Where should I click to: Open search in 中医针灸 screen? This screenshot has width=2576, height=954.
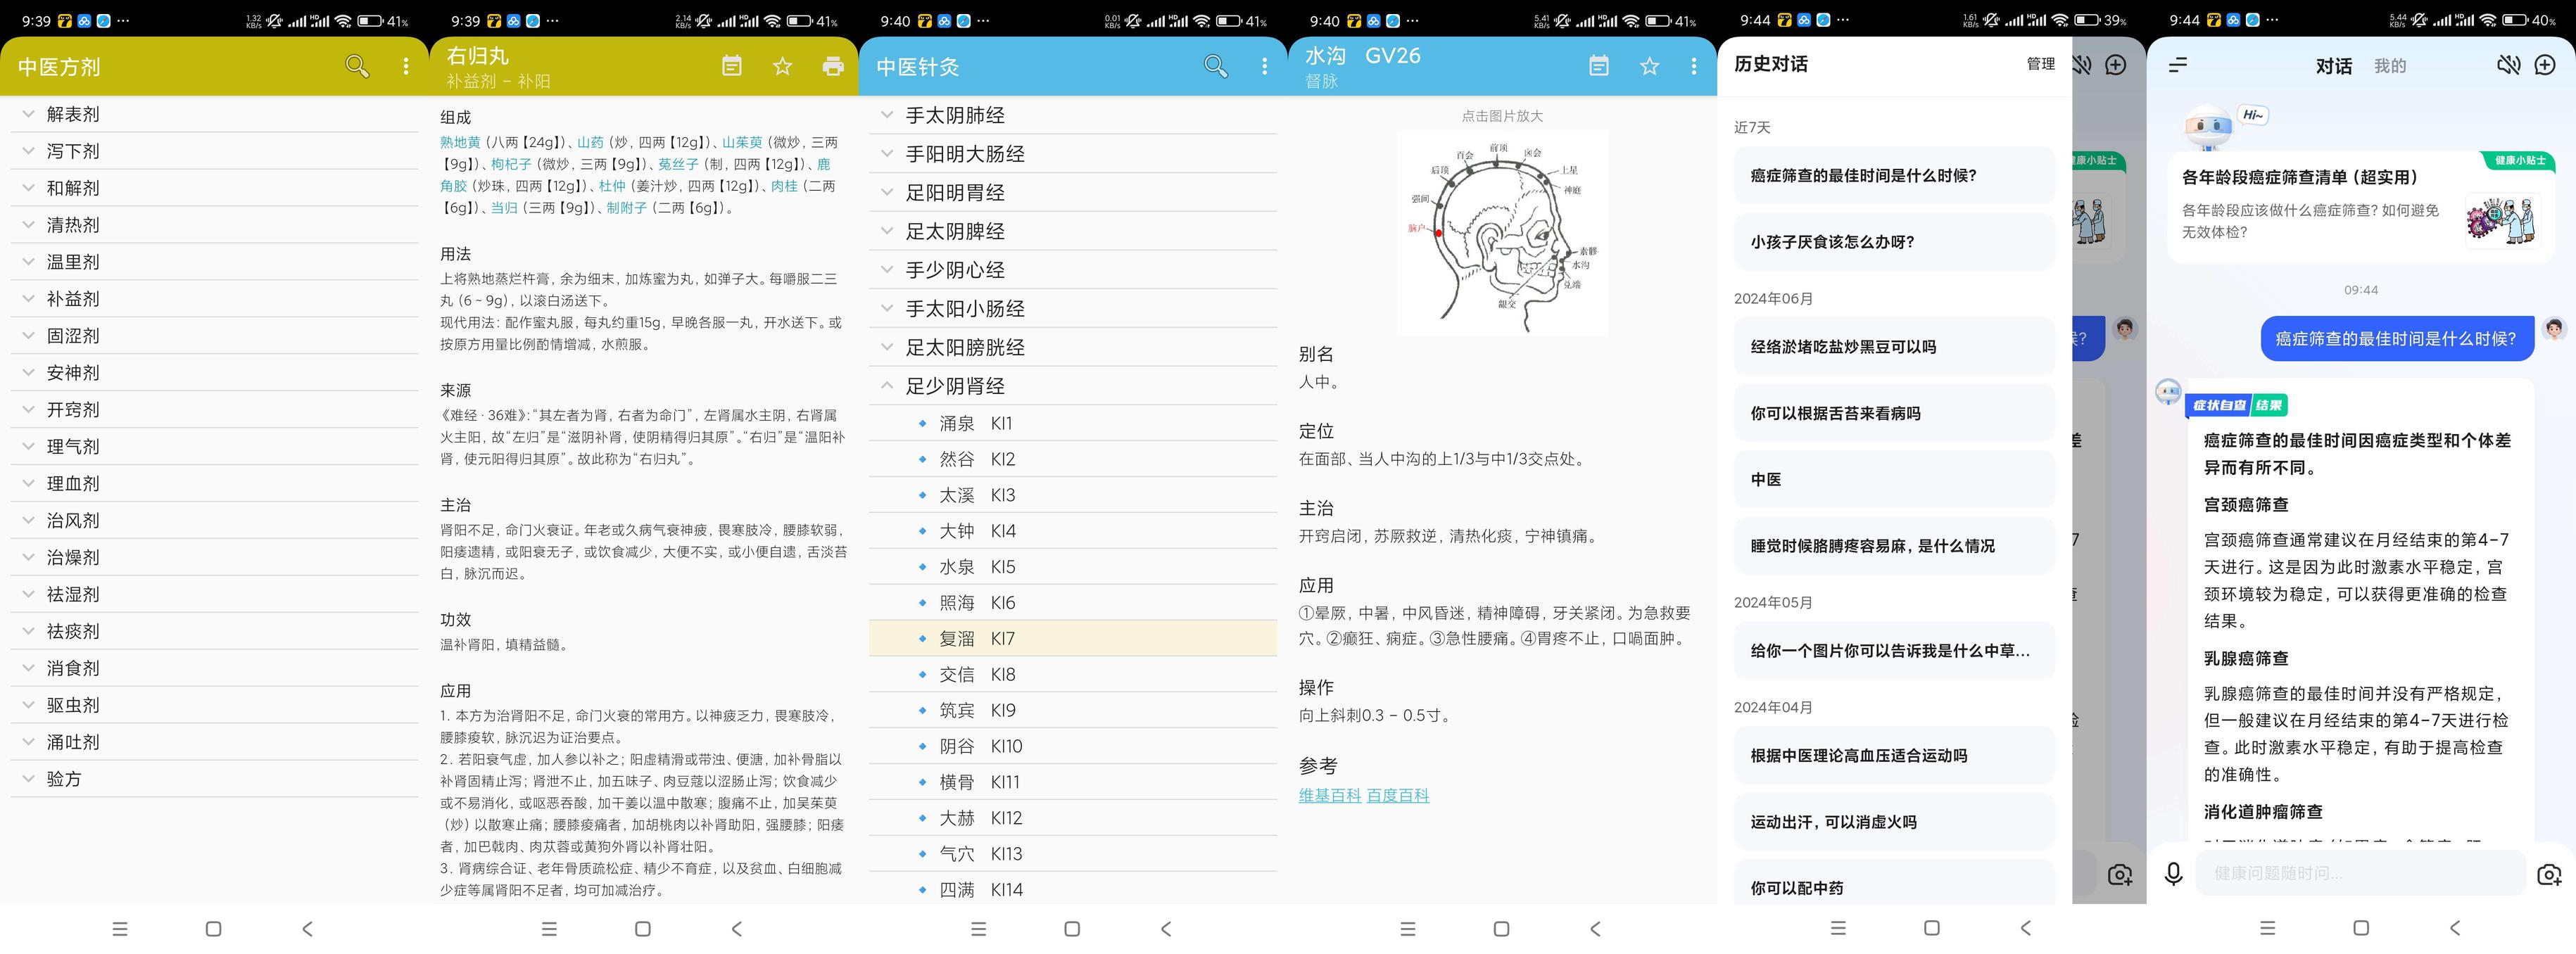click(x=1216, y=66)
